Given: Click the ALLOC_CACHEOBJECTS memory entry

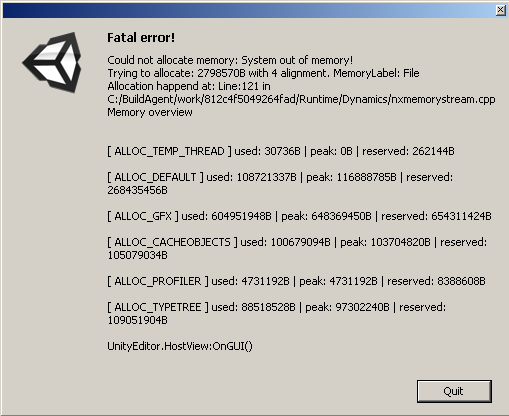Looking at the screenshot, I should click(297, 249).
